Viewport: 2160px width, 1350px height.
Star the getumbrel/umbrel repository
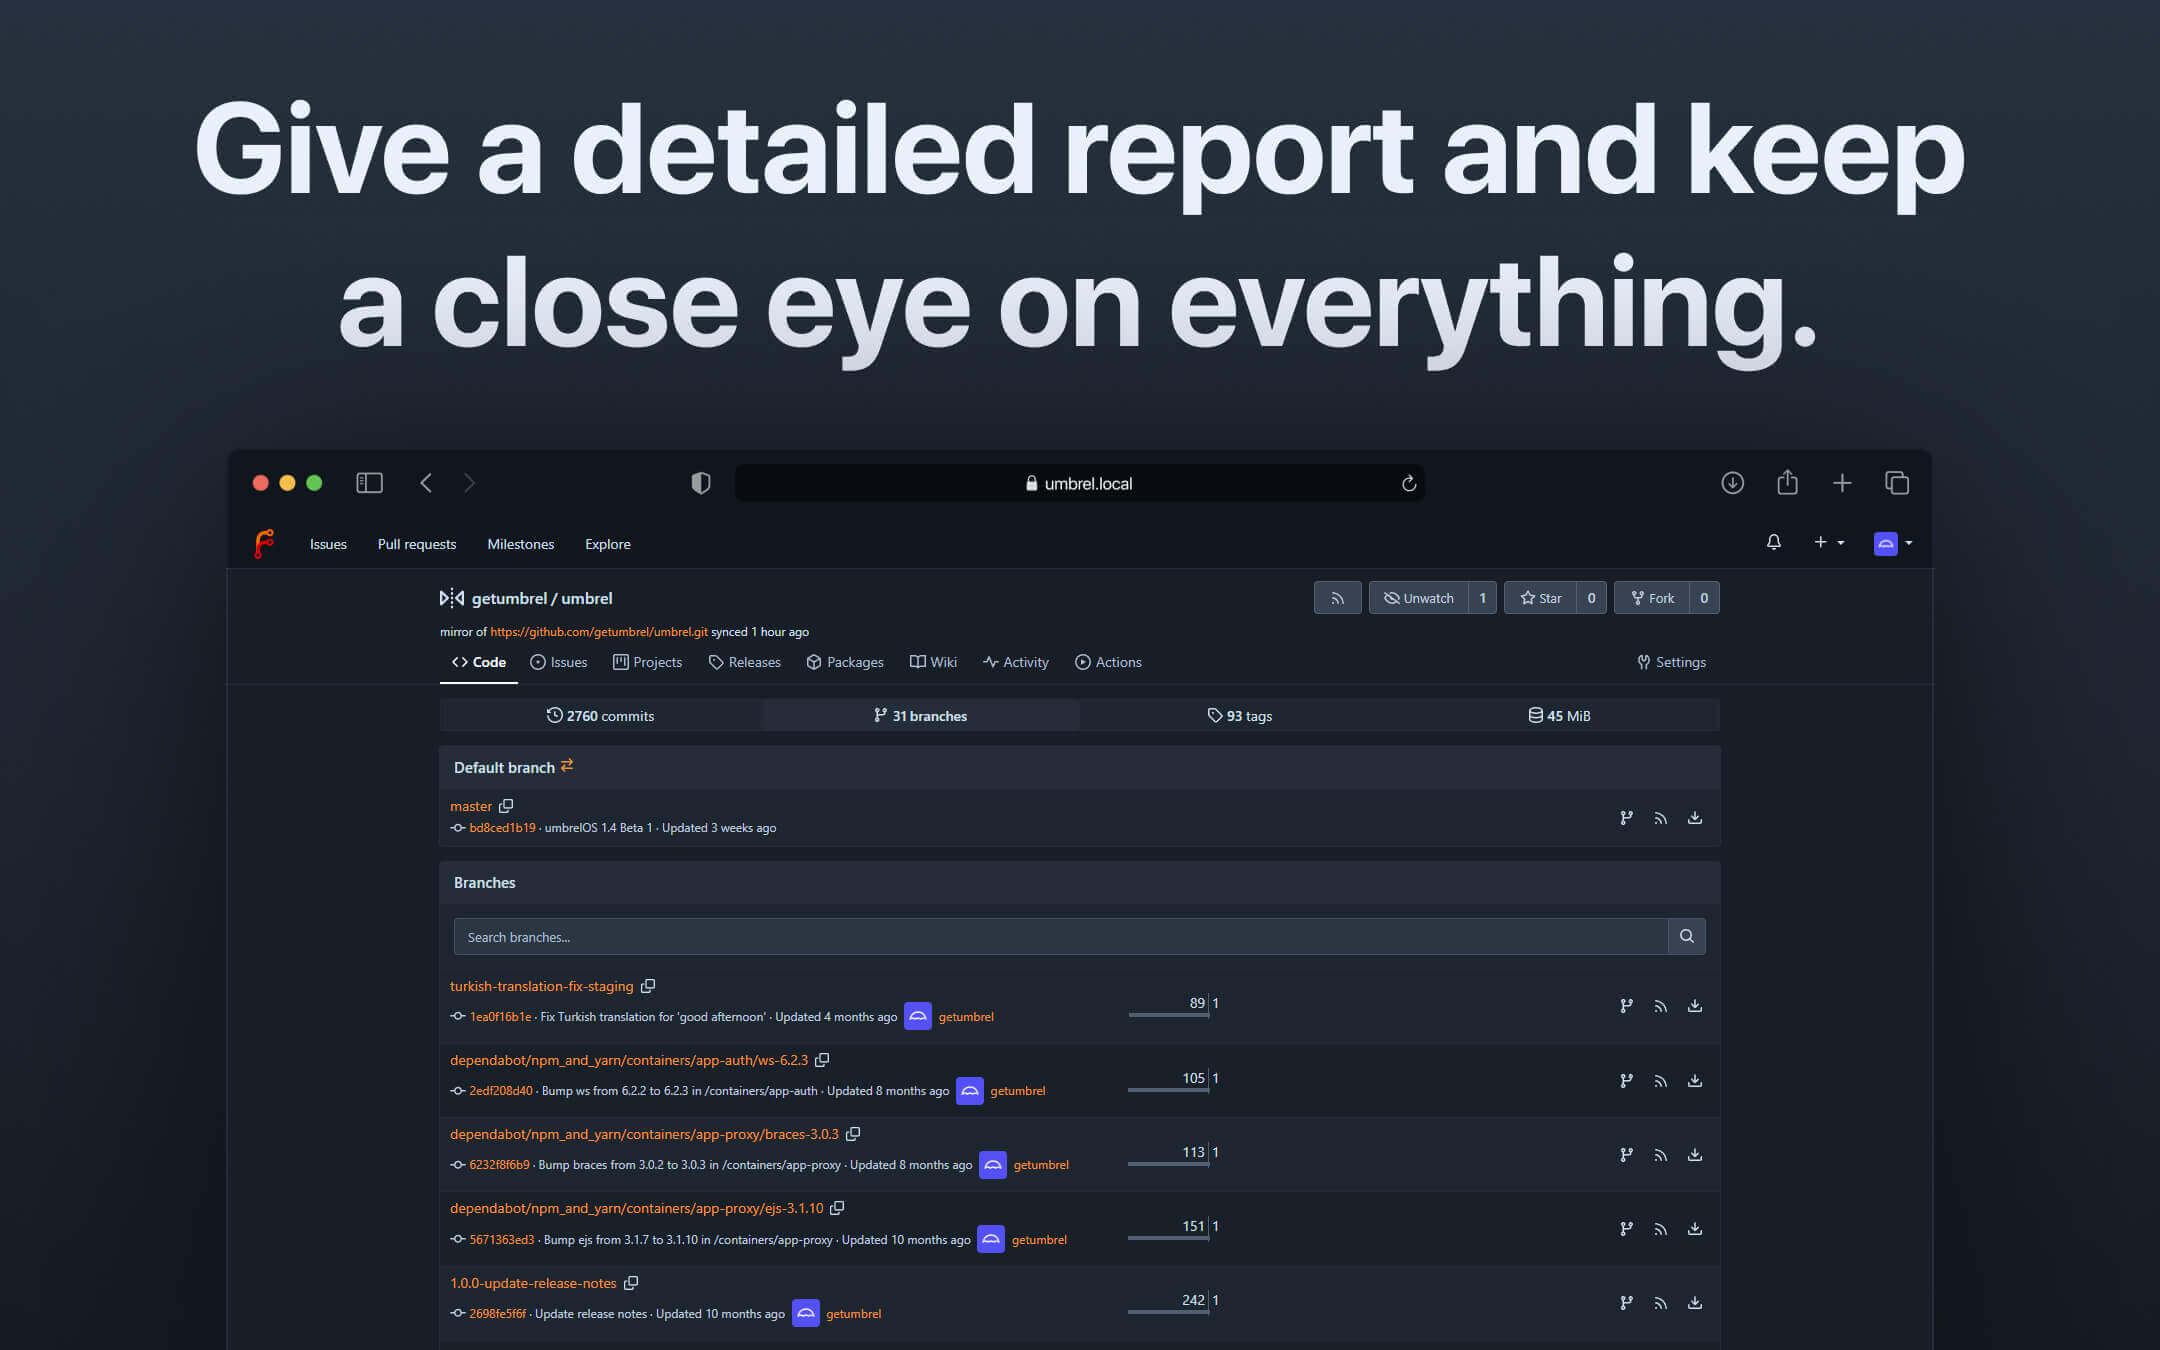point(1540,598)
